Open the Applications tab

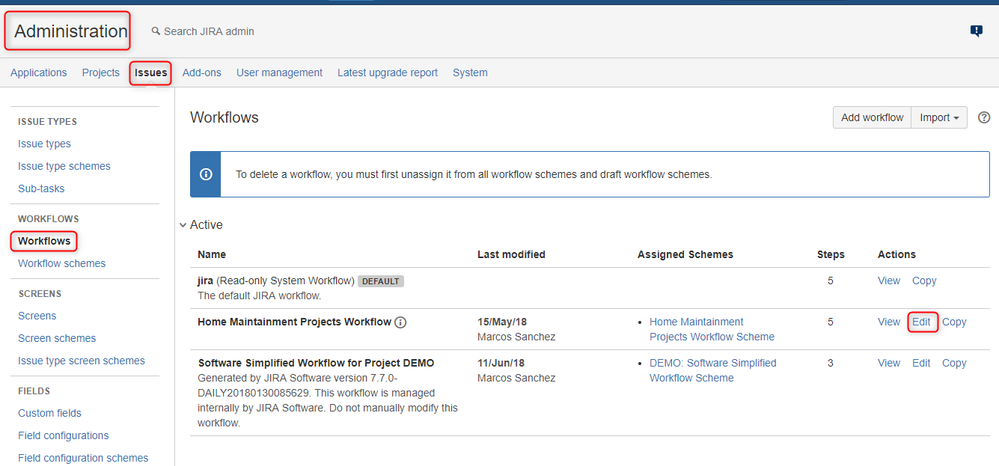[x=38, y=73]
